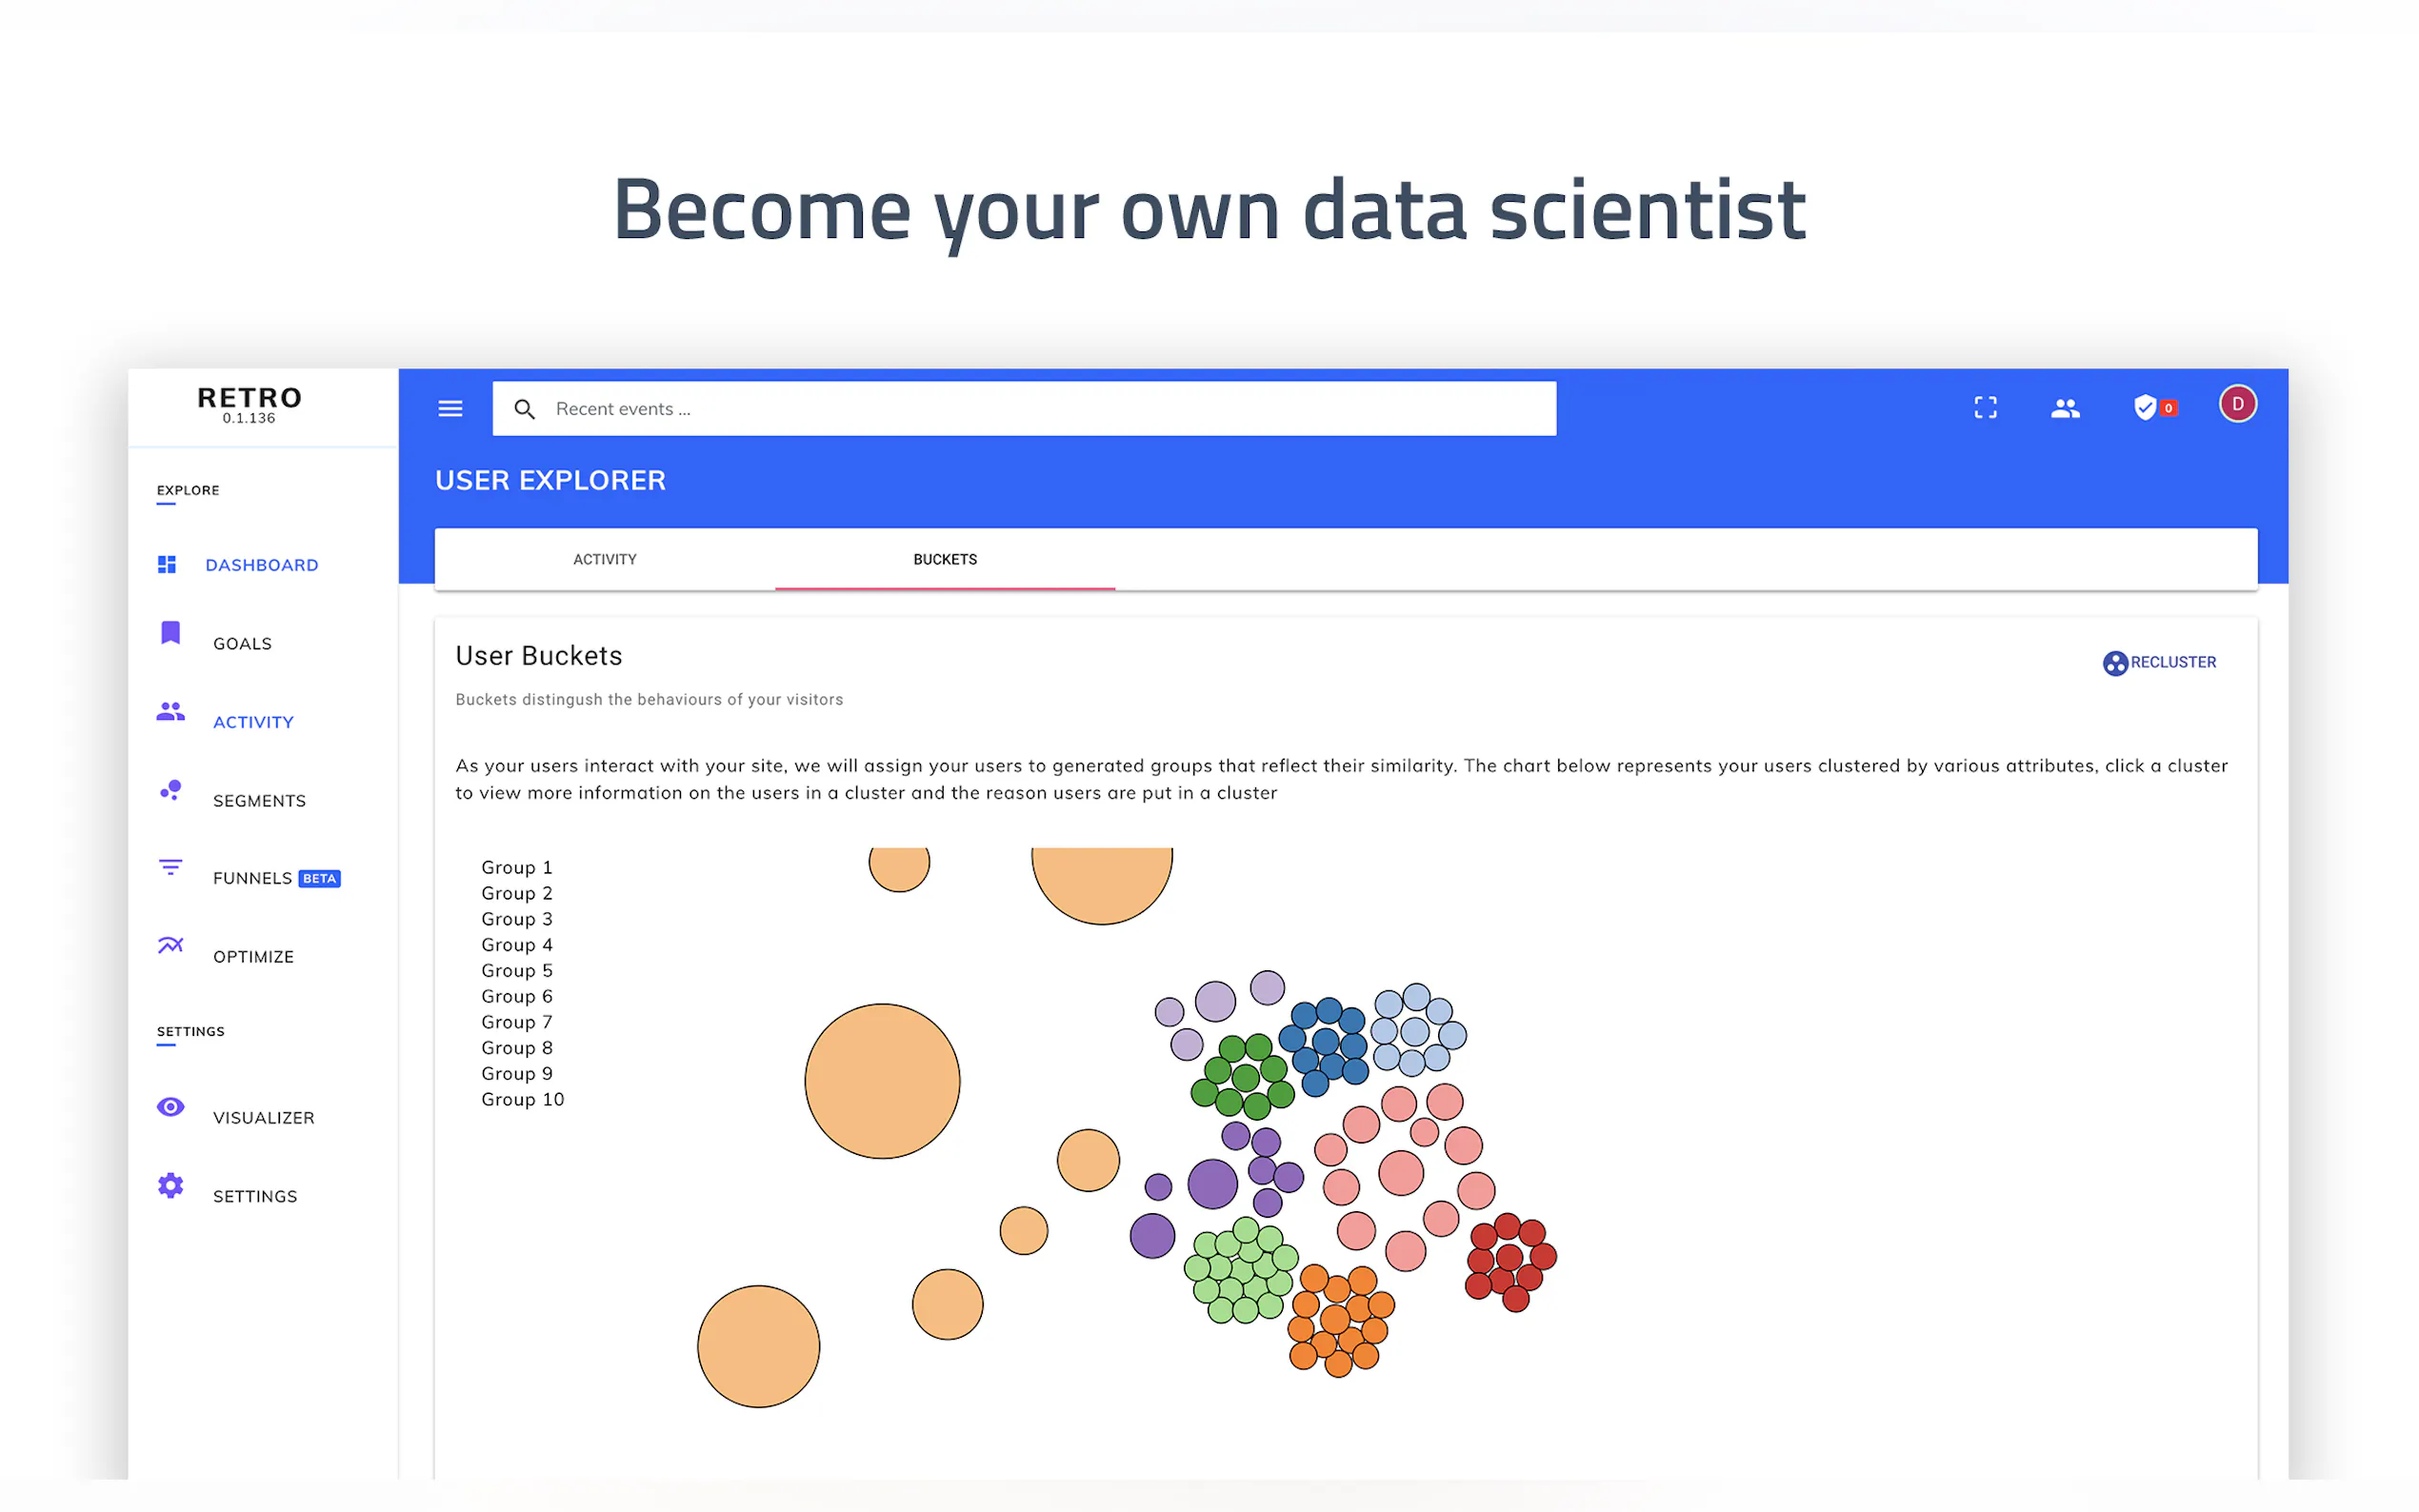Image resolution: width=2419 pixels, height=1512 pixels.
Task: Click the shield notification icon
Action: 2144,407
